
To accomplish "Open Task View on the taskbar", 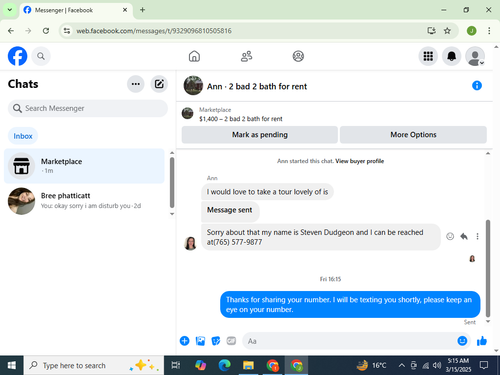I will click(175, 365).
